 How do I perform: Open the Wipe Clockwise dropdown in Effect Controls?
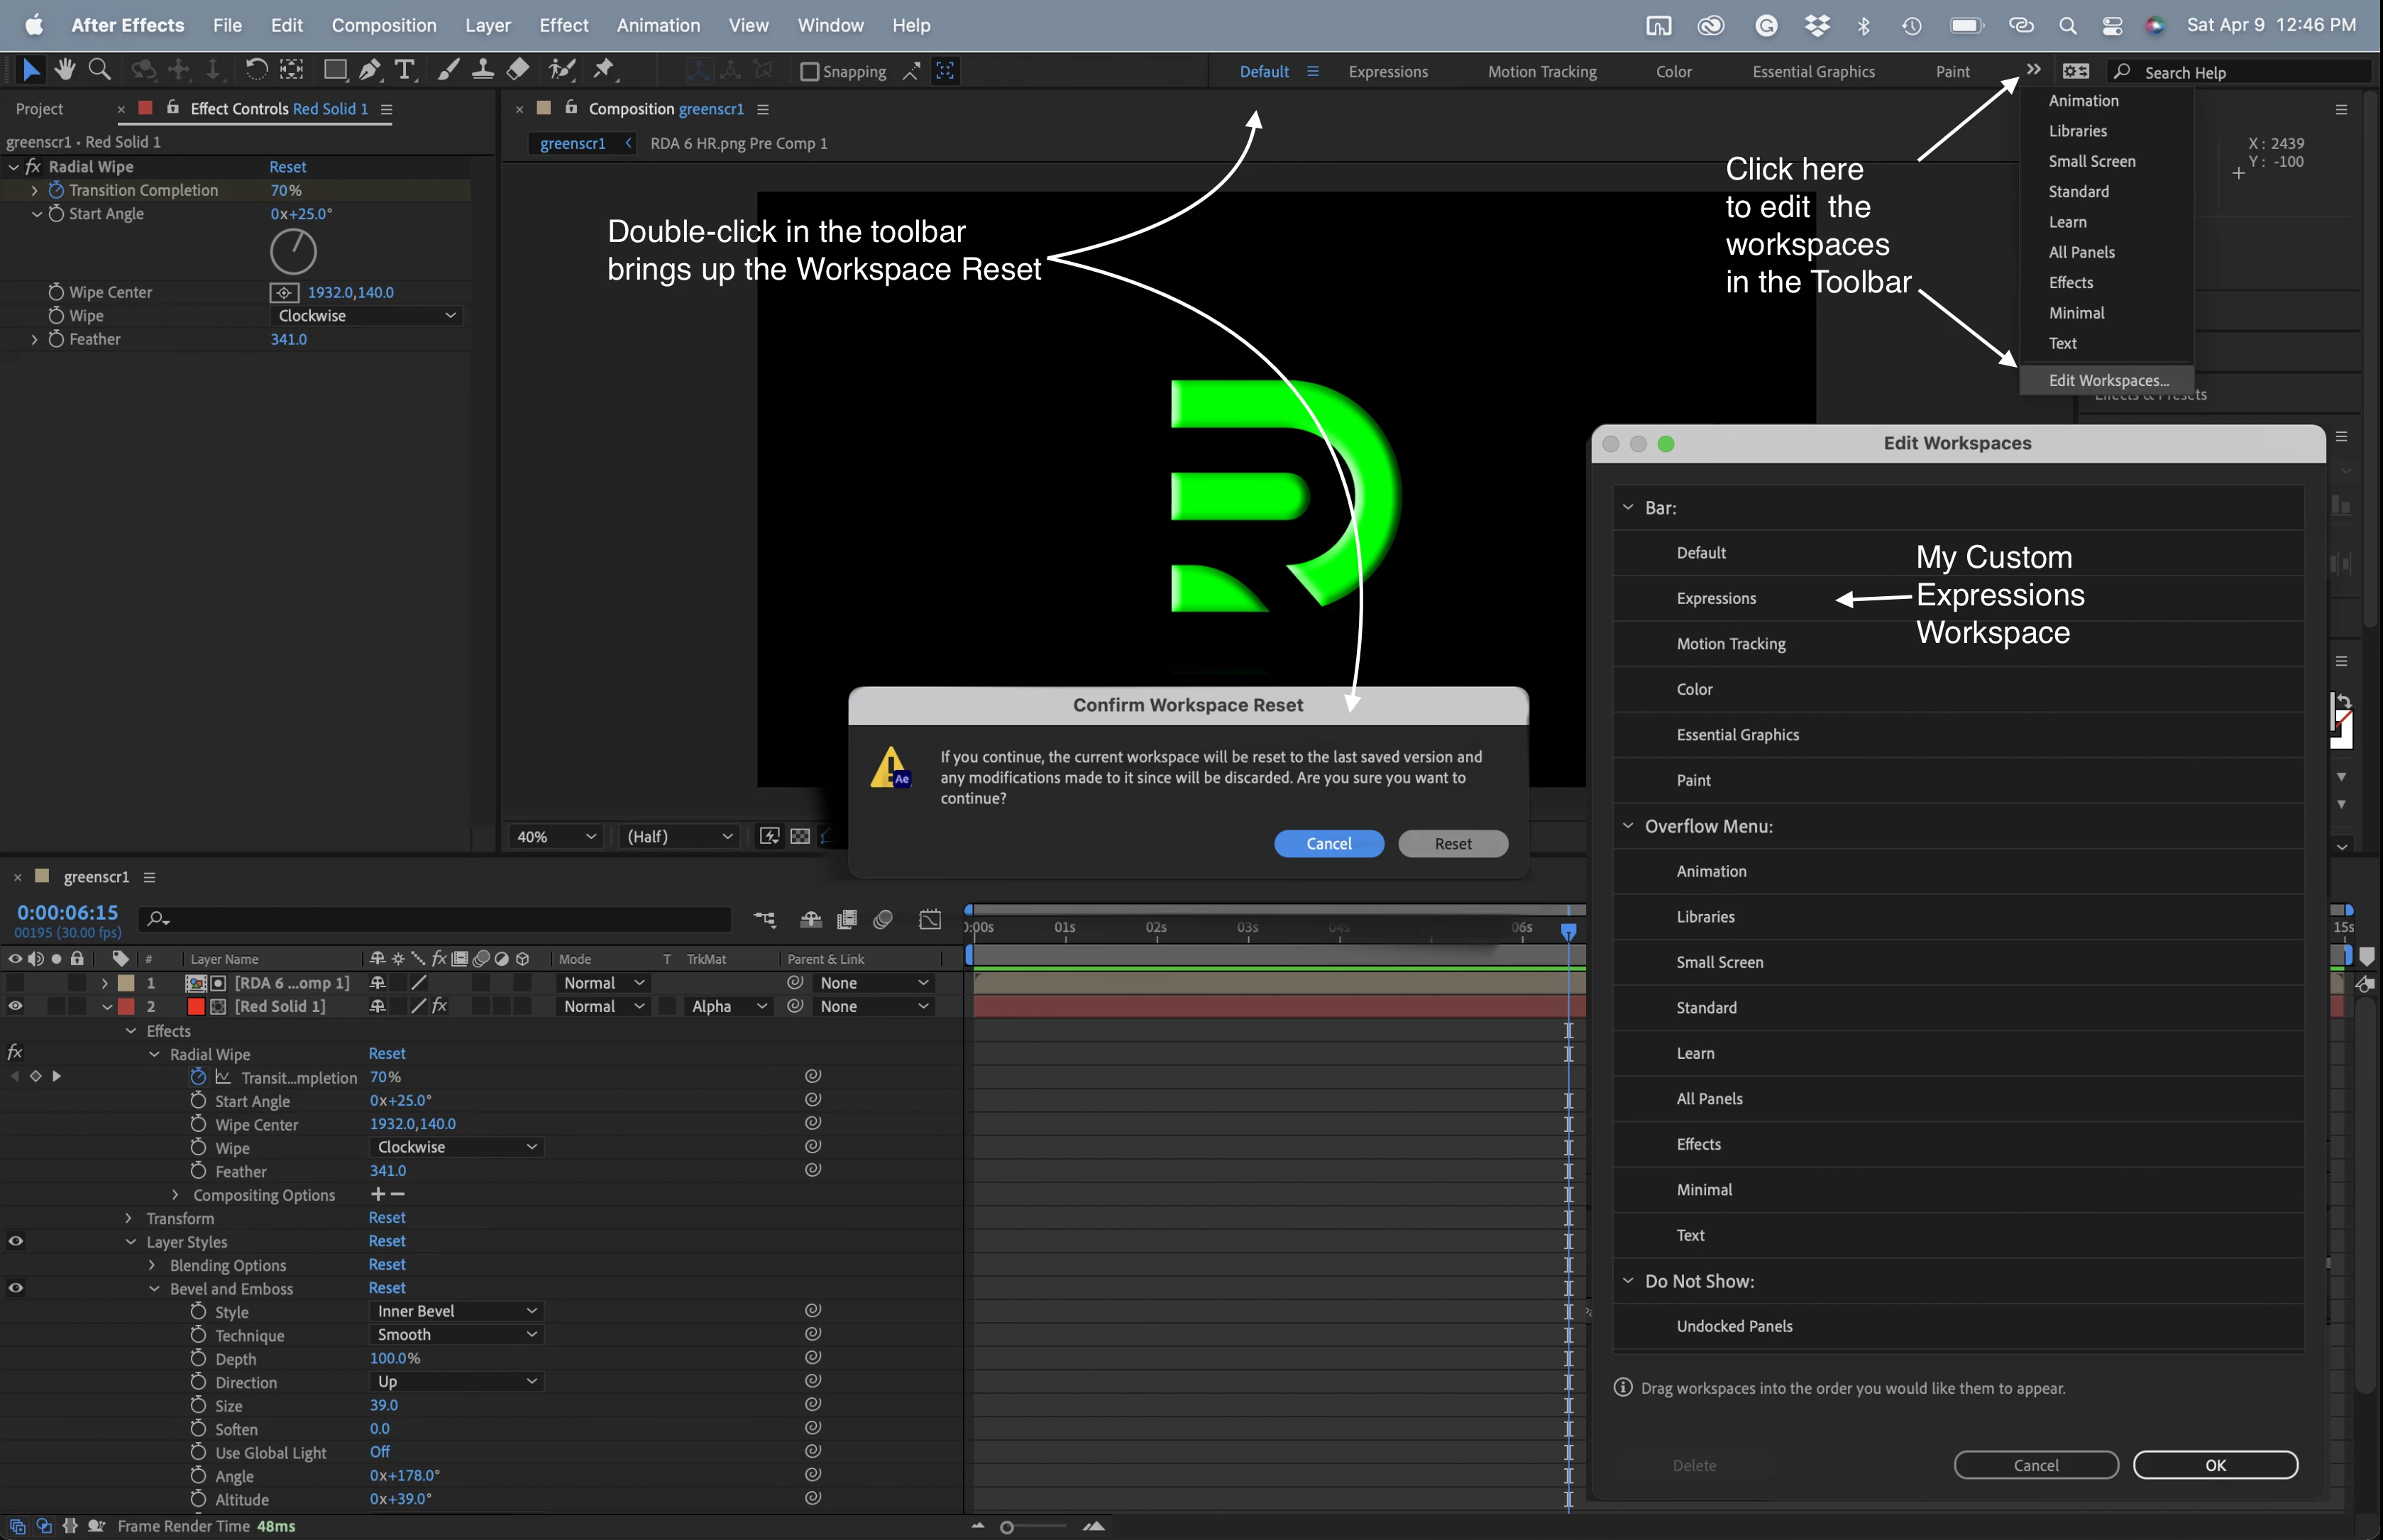point(366,316)
